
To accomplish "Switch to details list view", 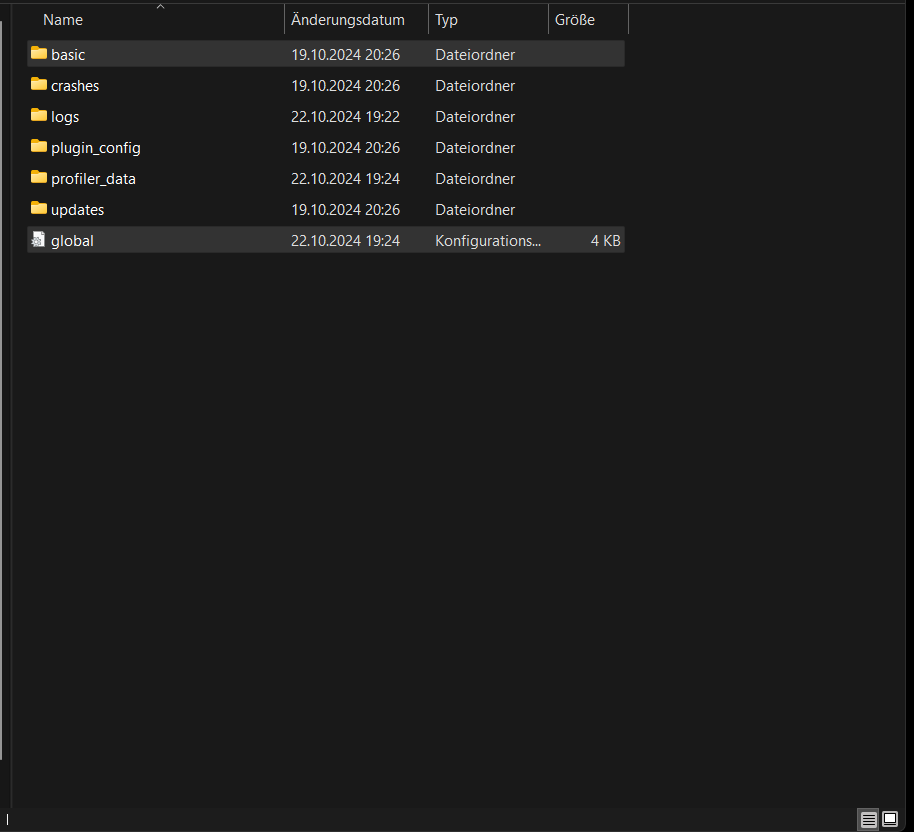I will pyautogui.click(x=868, y=819).
